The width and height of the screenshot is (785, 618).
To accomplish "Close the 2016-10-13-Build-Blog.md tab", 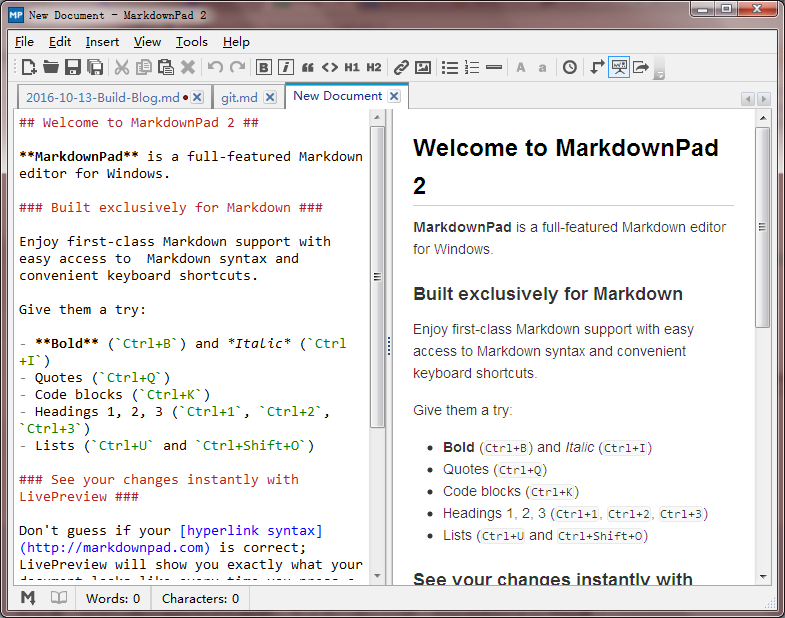I will (198, 97).
